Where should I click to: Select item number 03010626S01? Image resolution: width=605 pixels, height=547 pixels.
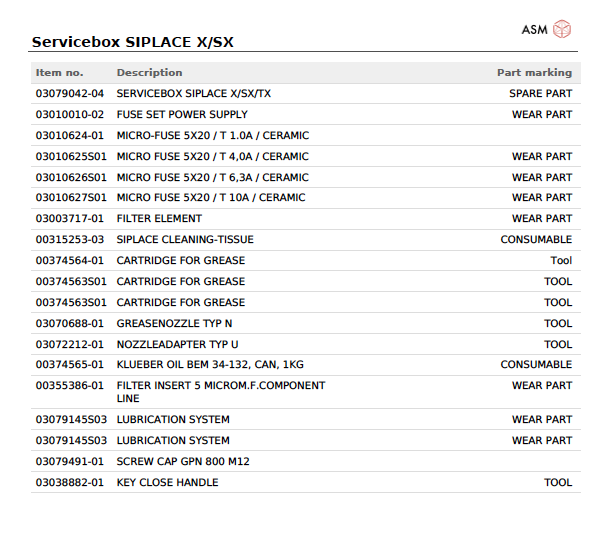pos(71,177)
